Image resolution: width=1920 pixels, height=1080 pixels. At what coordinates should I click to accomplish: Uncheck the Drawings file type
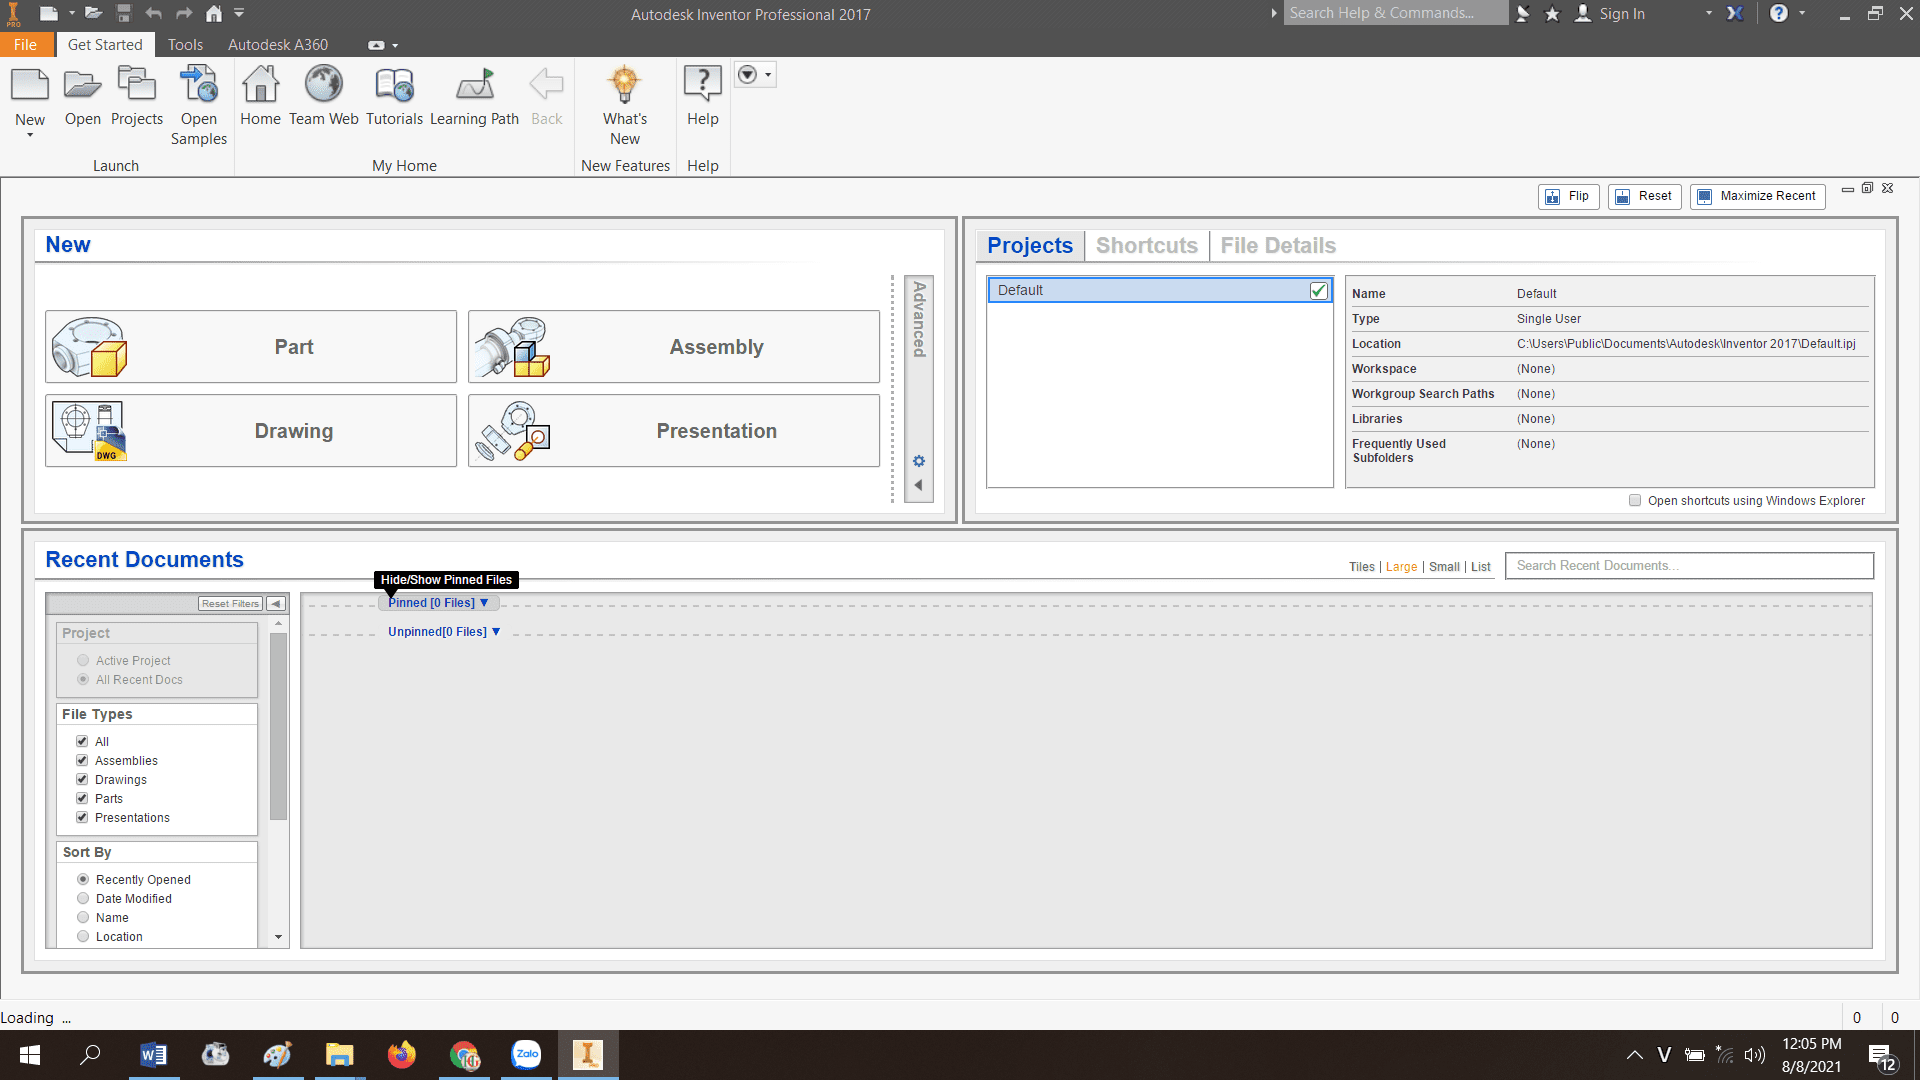tap(82, 780)
